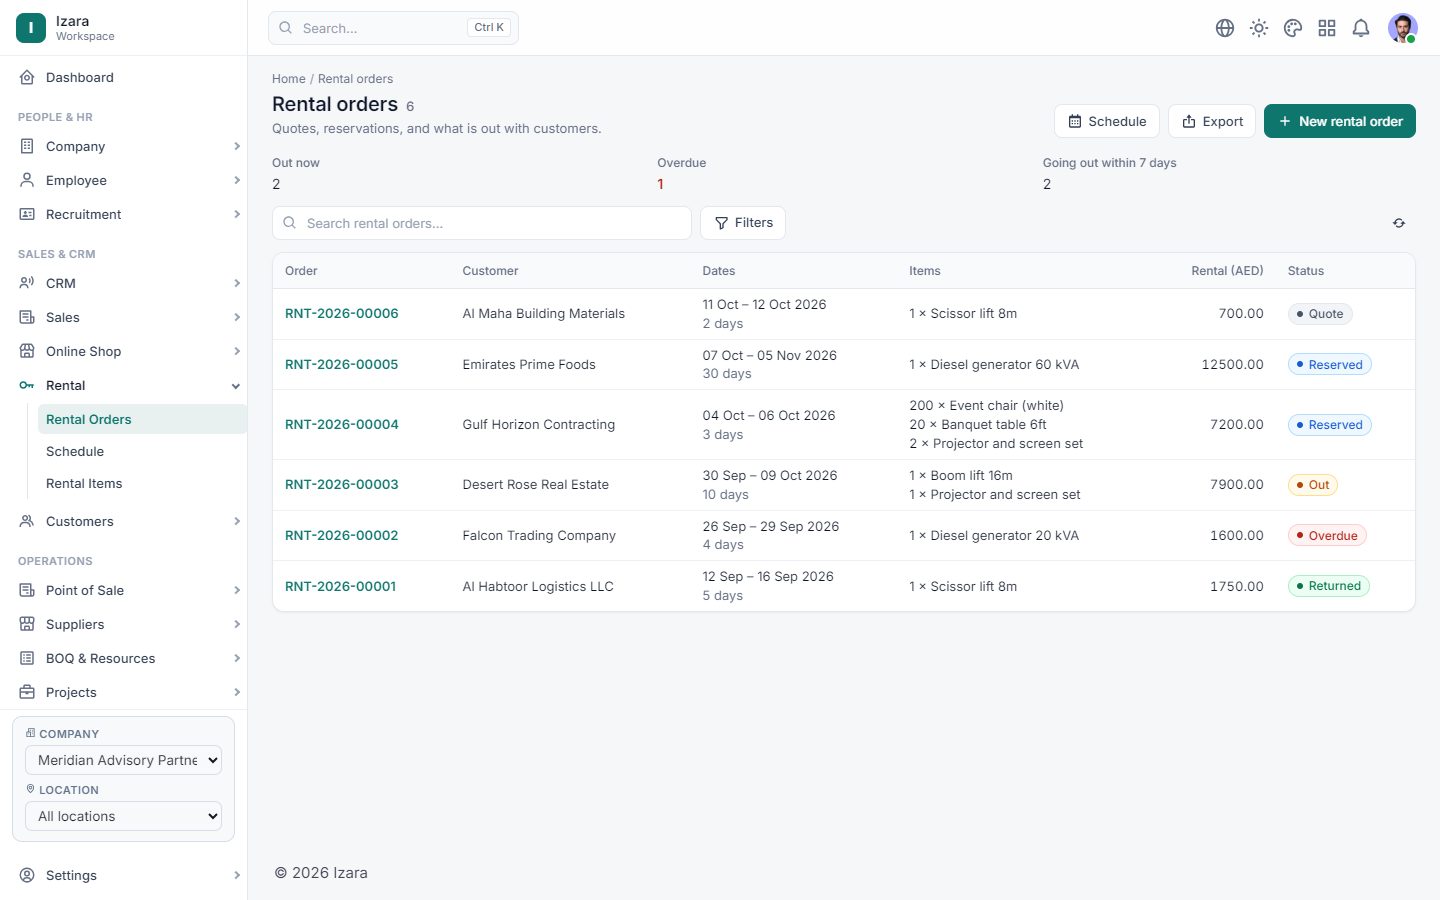This screenshot has width=1440, height=900.
Task: Click the Search rental orders field
Action: point(482,223)
